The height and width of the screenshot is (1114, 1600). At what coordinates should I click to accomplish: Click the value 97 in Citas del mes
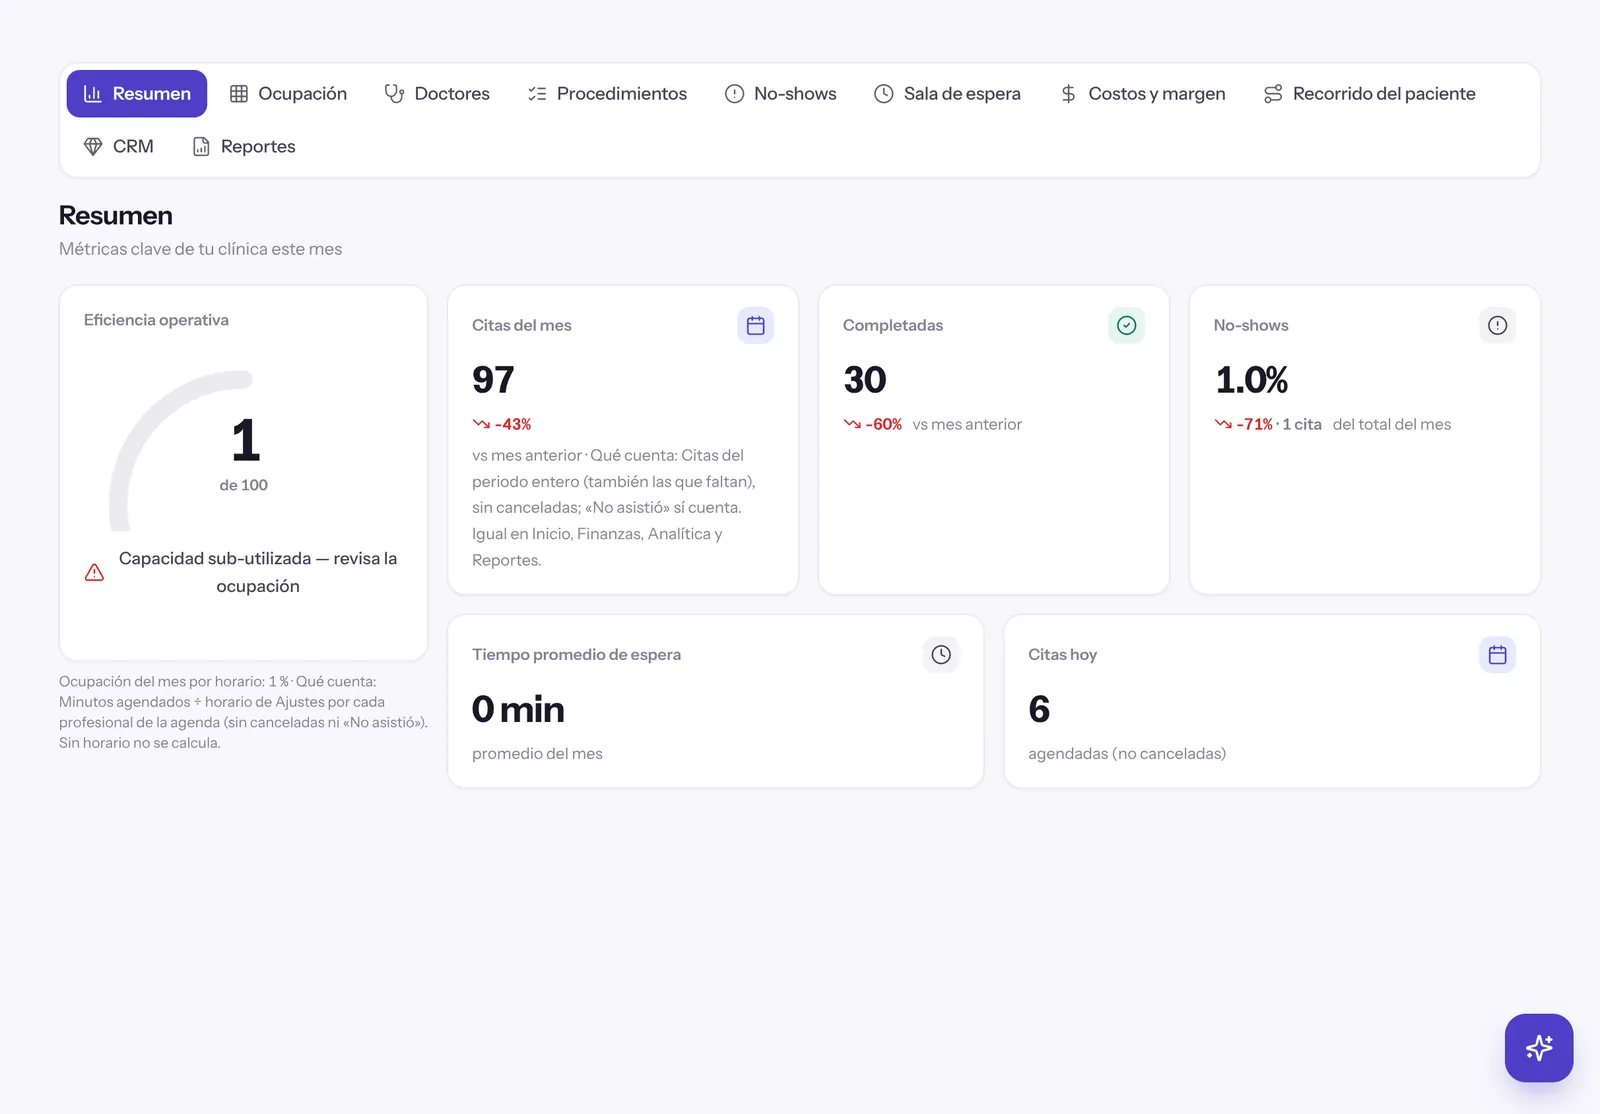[493, 380]
